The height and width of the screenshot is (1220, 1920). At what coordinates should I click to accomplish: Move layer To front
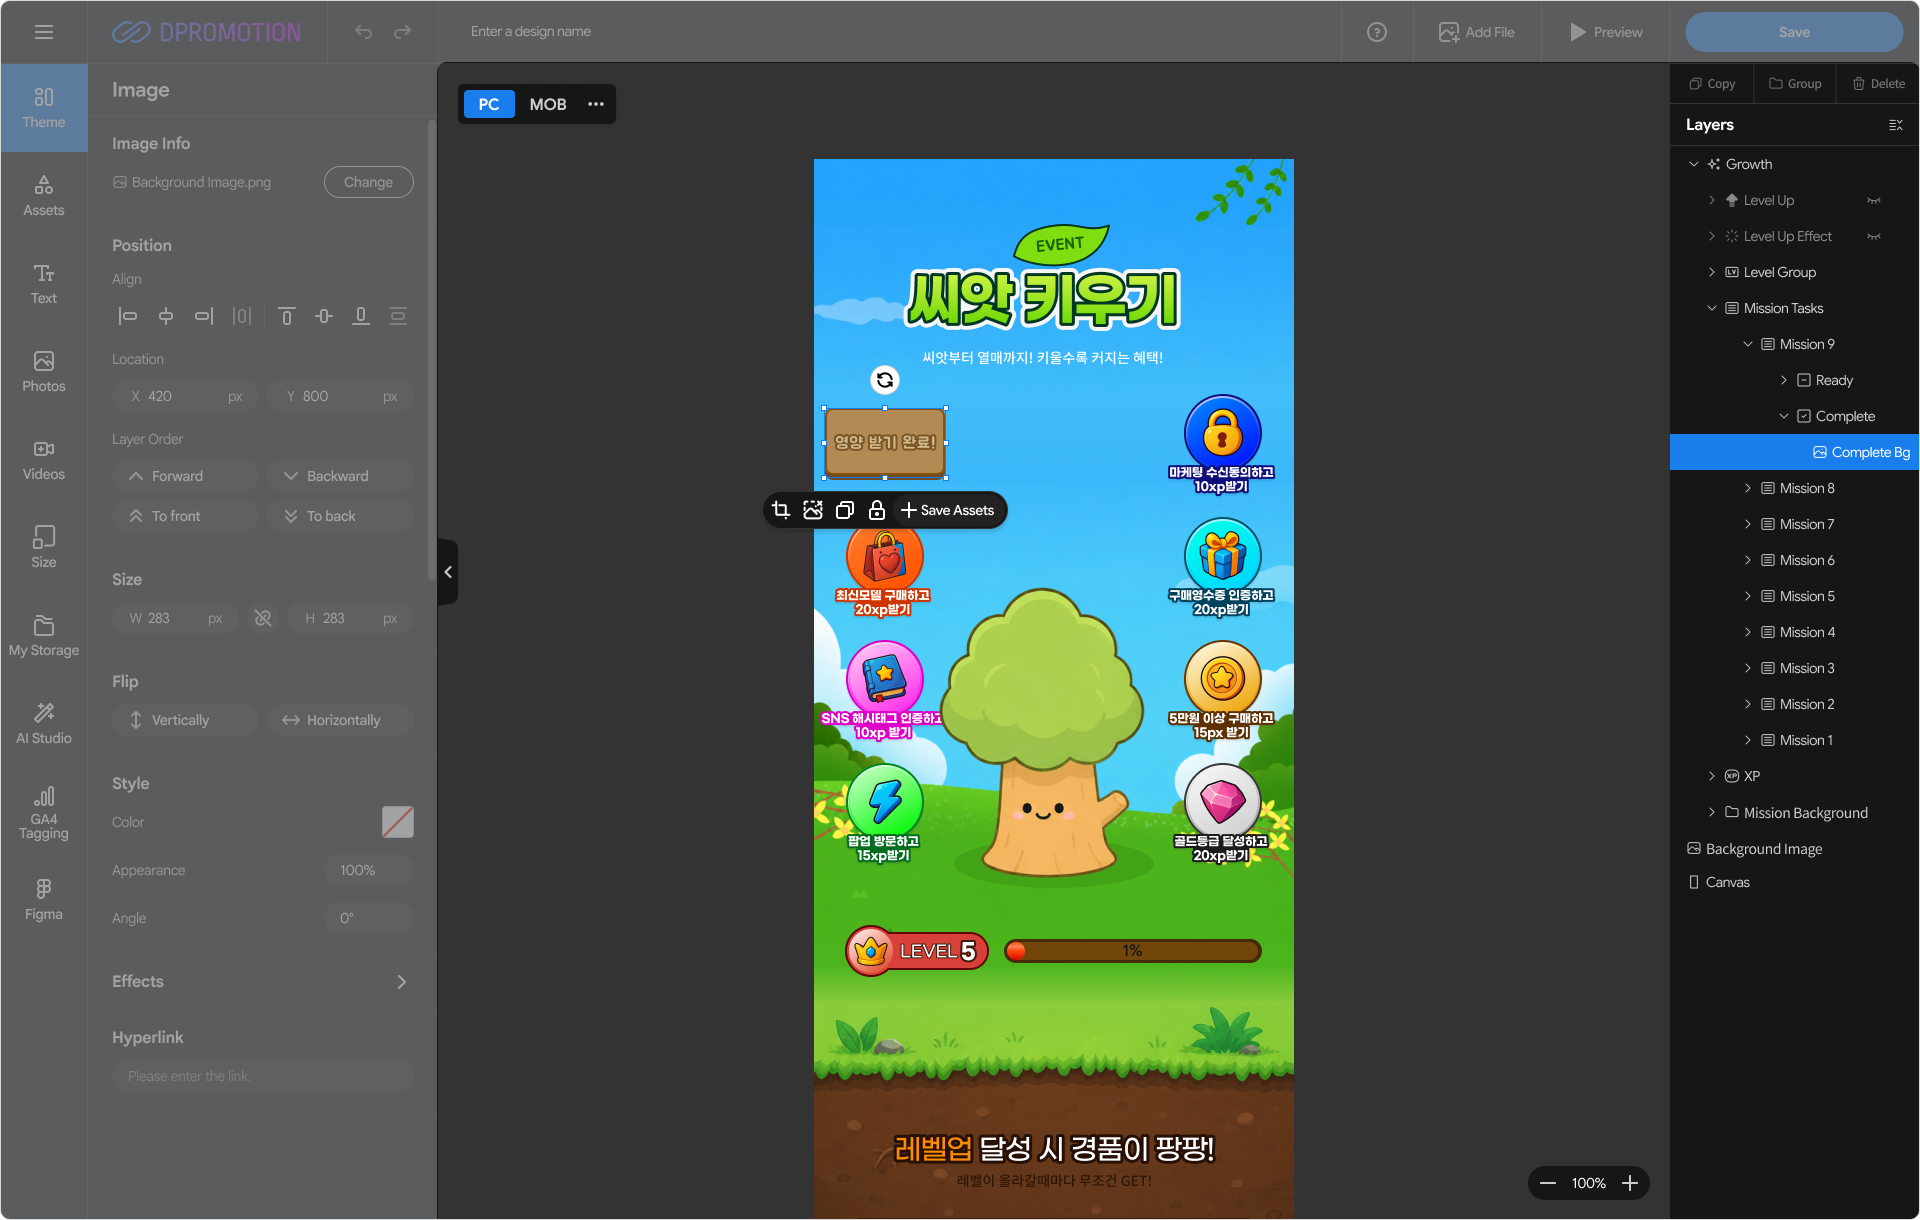[186, 516]
